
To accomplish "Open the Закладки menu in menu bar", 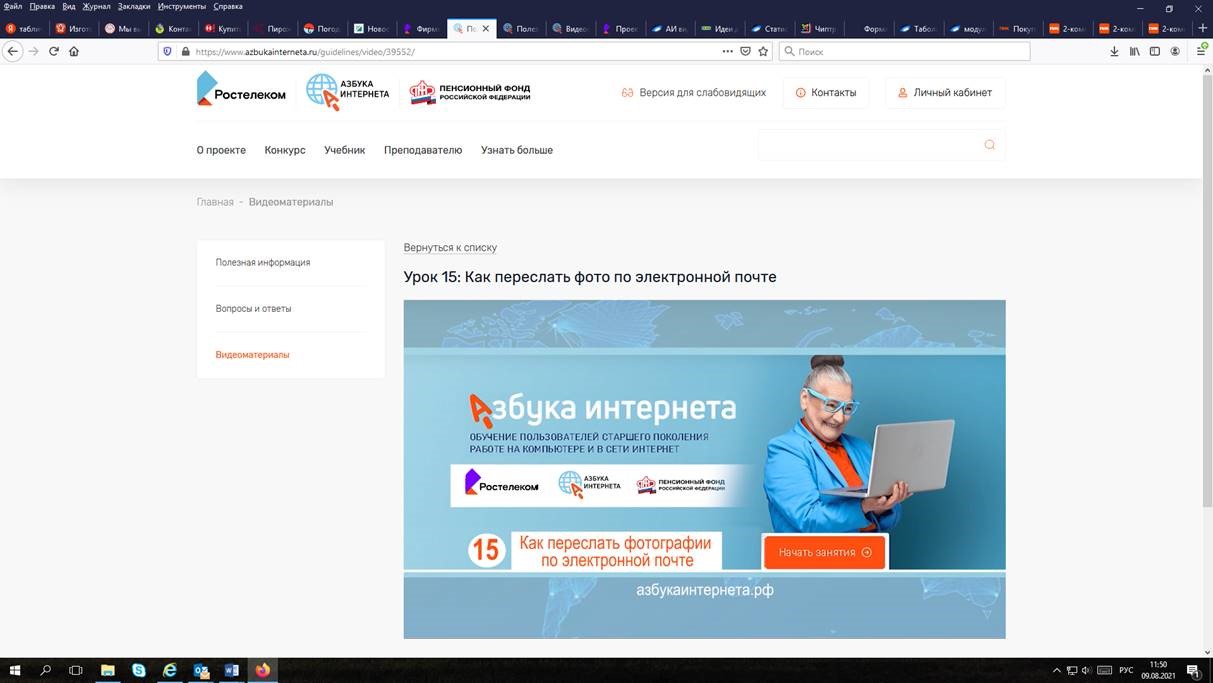I will point(134,6).
